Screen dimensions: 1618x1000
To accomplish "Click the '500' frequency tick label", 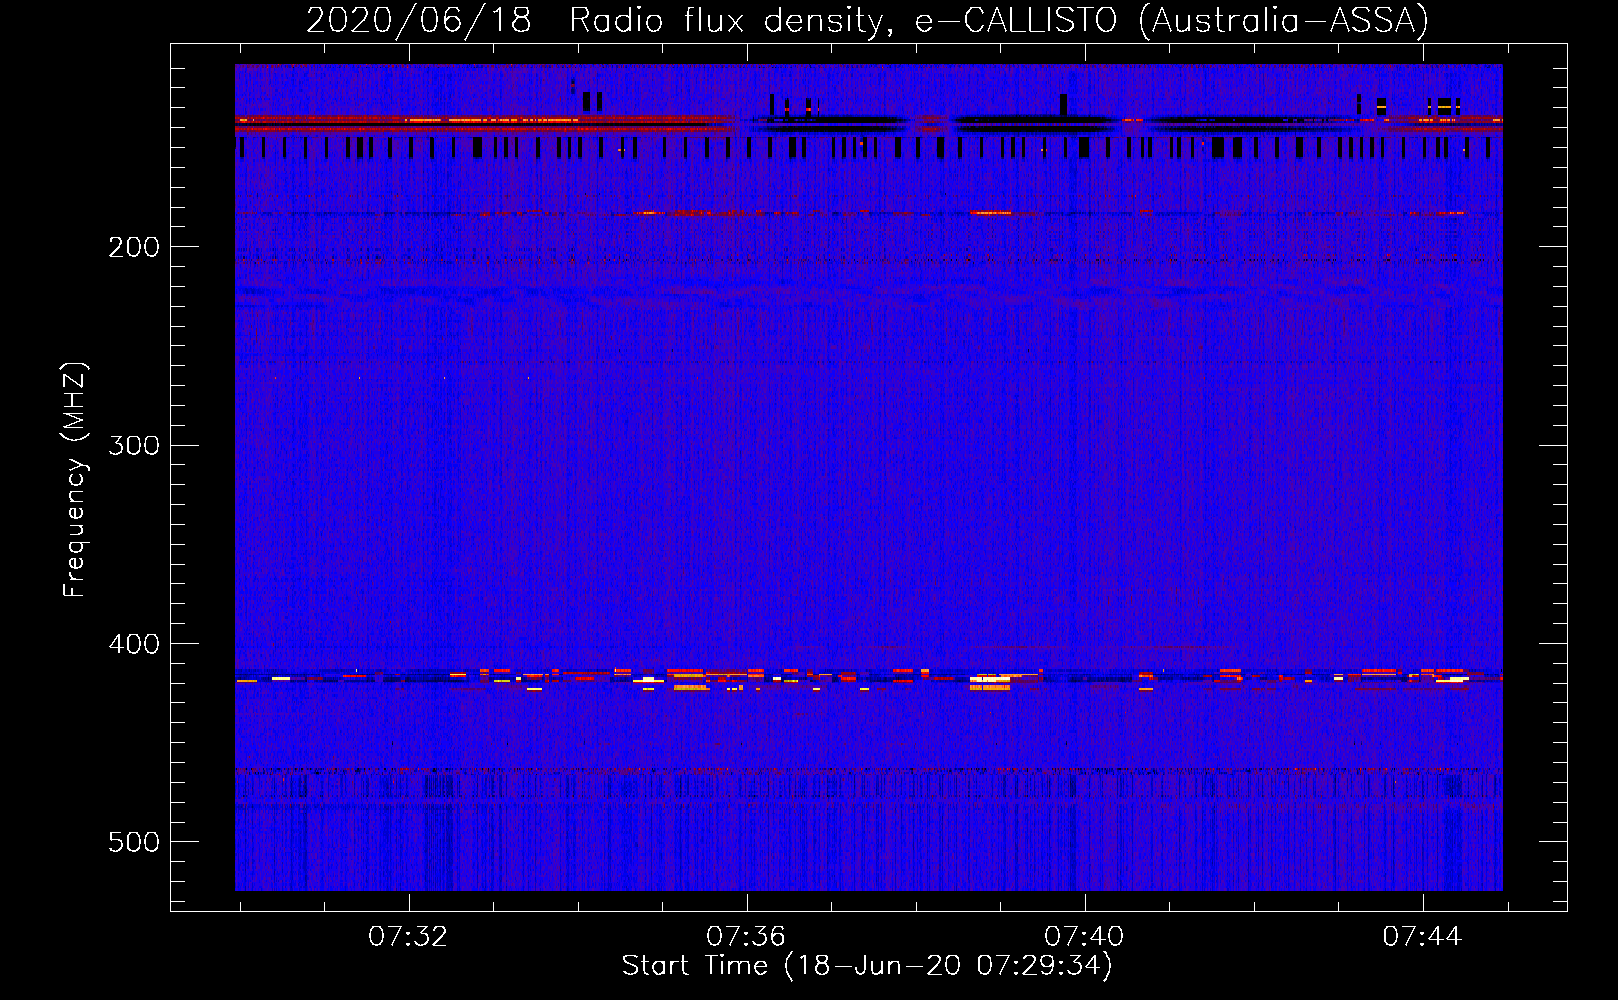I will click(134, 842).
